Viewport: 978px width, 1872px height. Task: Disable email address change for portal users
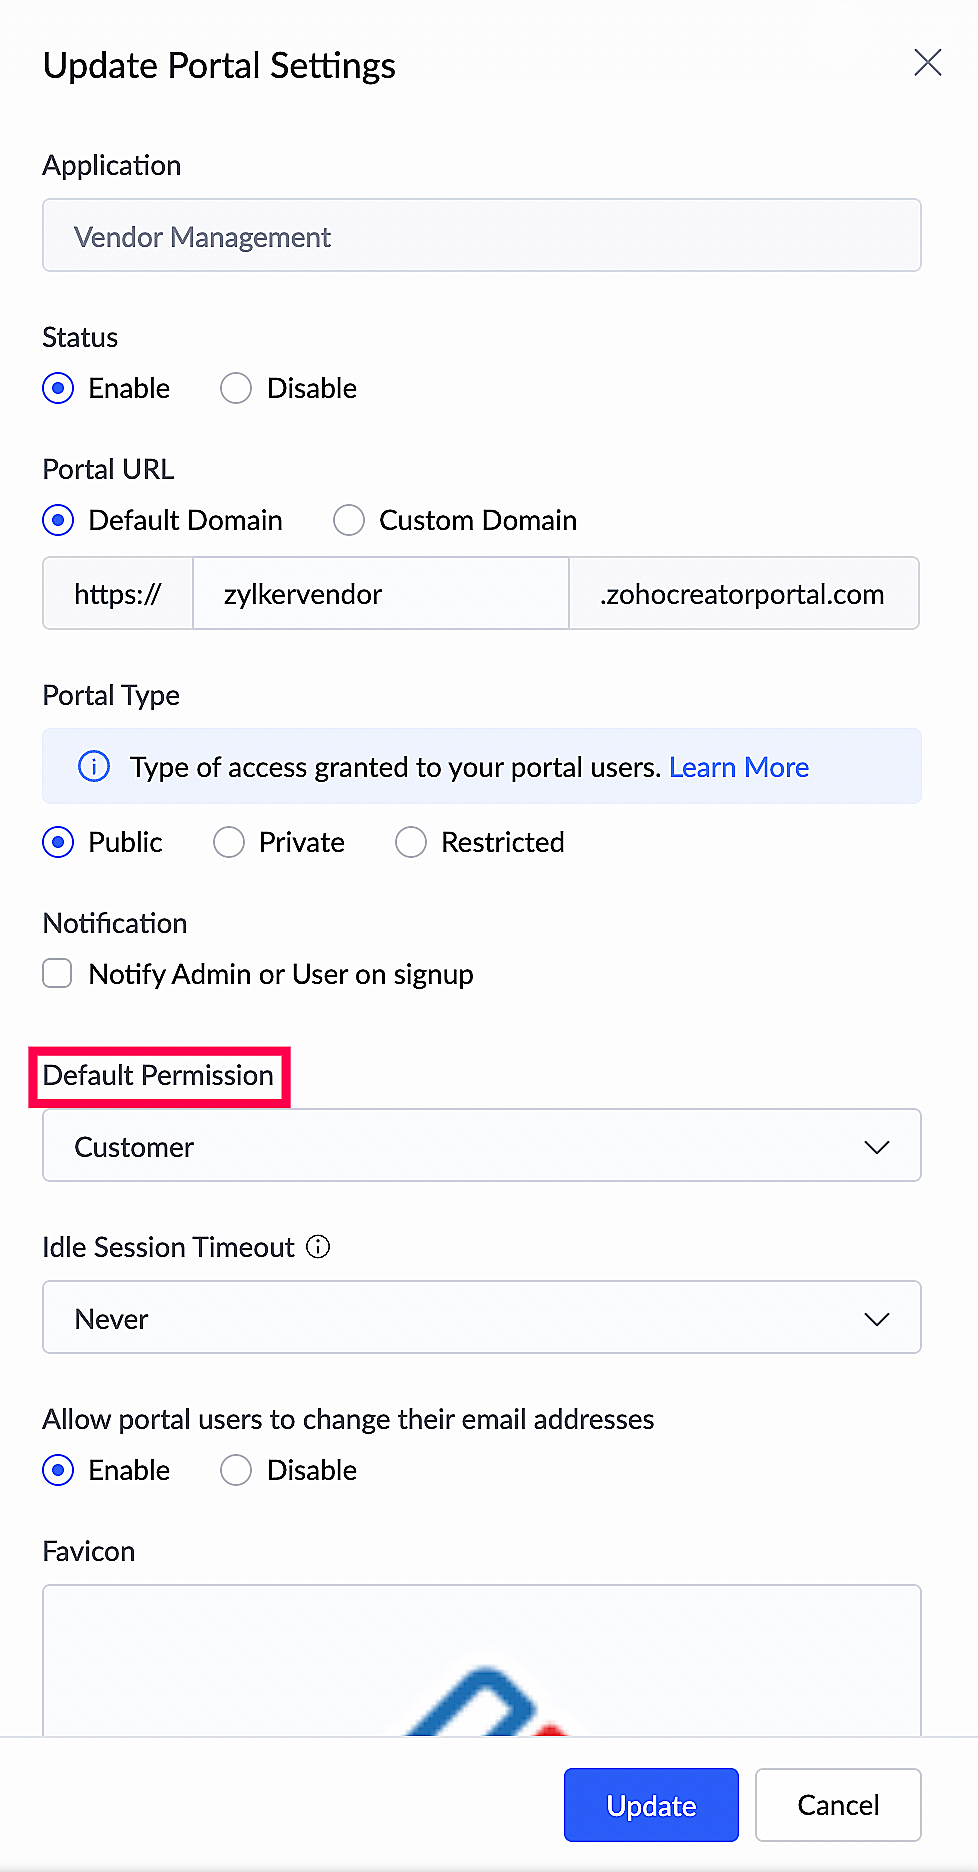pyautogui.click(x=237, y=1470)
